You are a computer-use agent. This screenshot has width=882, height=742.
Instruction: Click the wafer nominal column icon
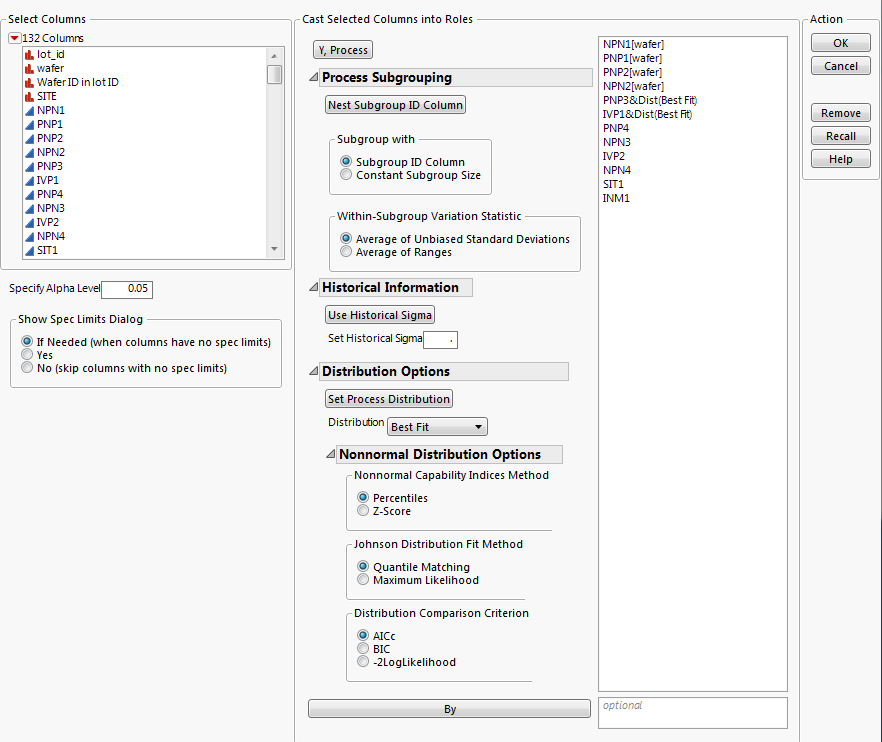click(x=29, y=68)
